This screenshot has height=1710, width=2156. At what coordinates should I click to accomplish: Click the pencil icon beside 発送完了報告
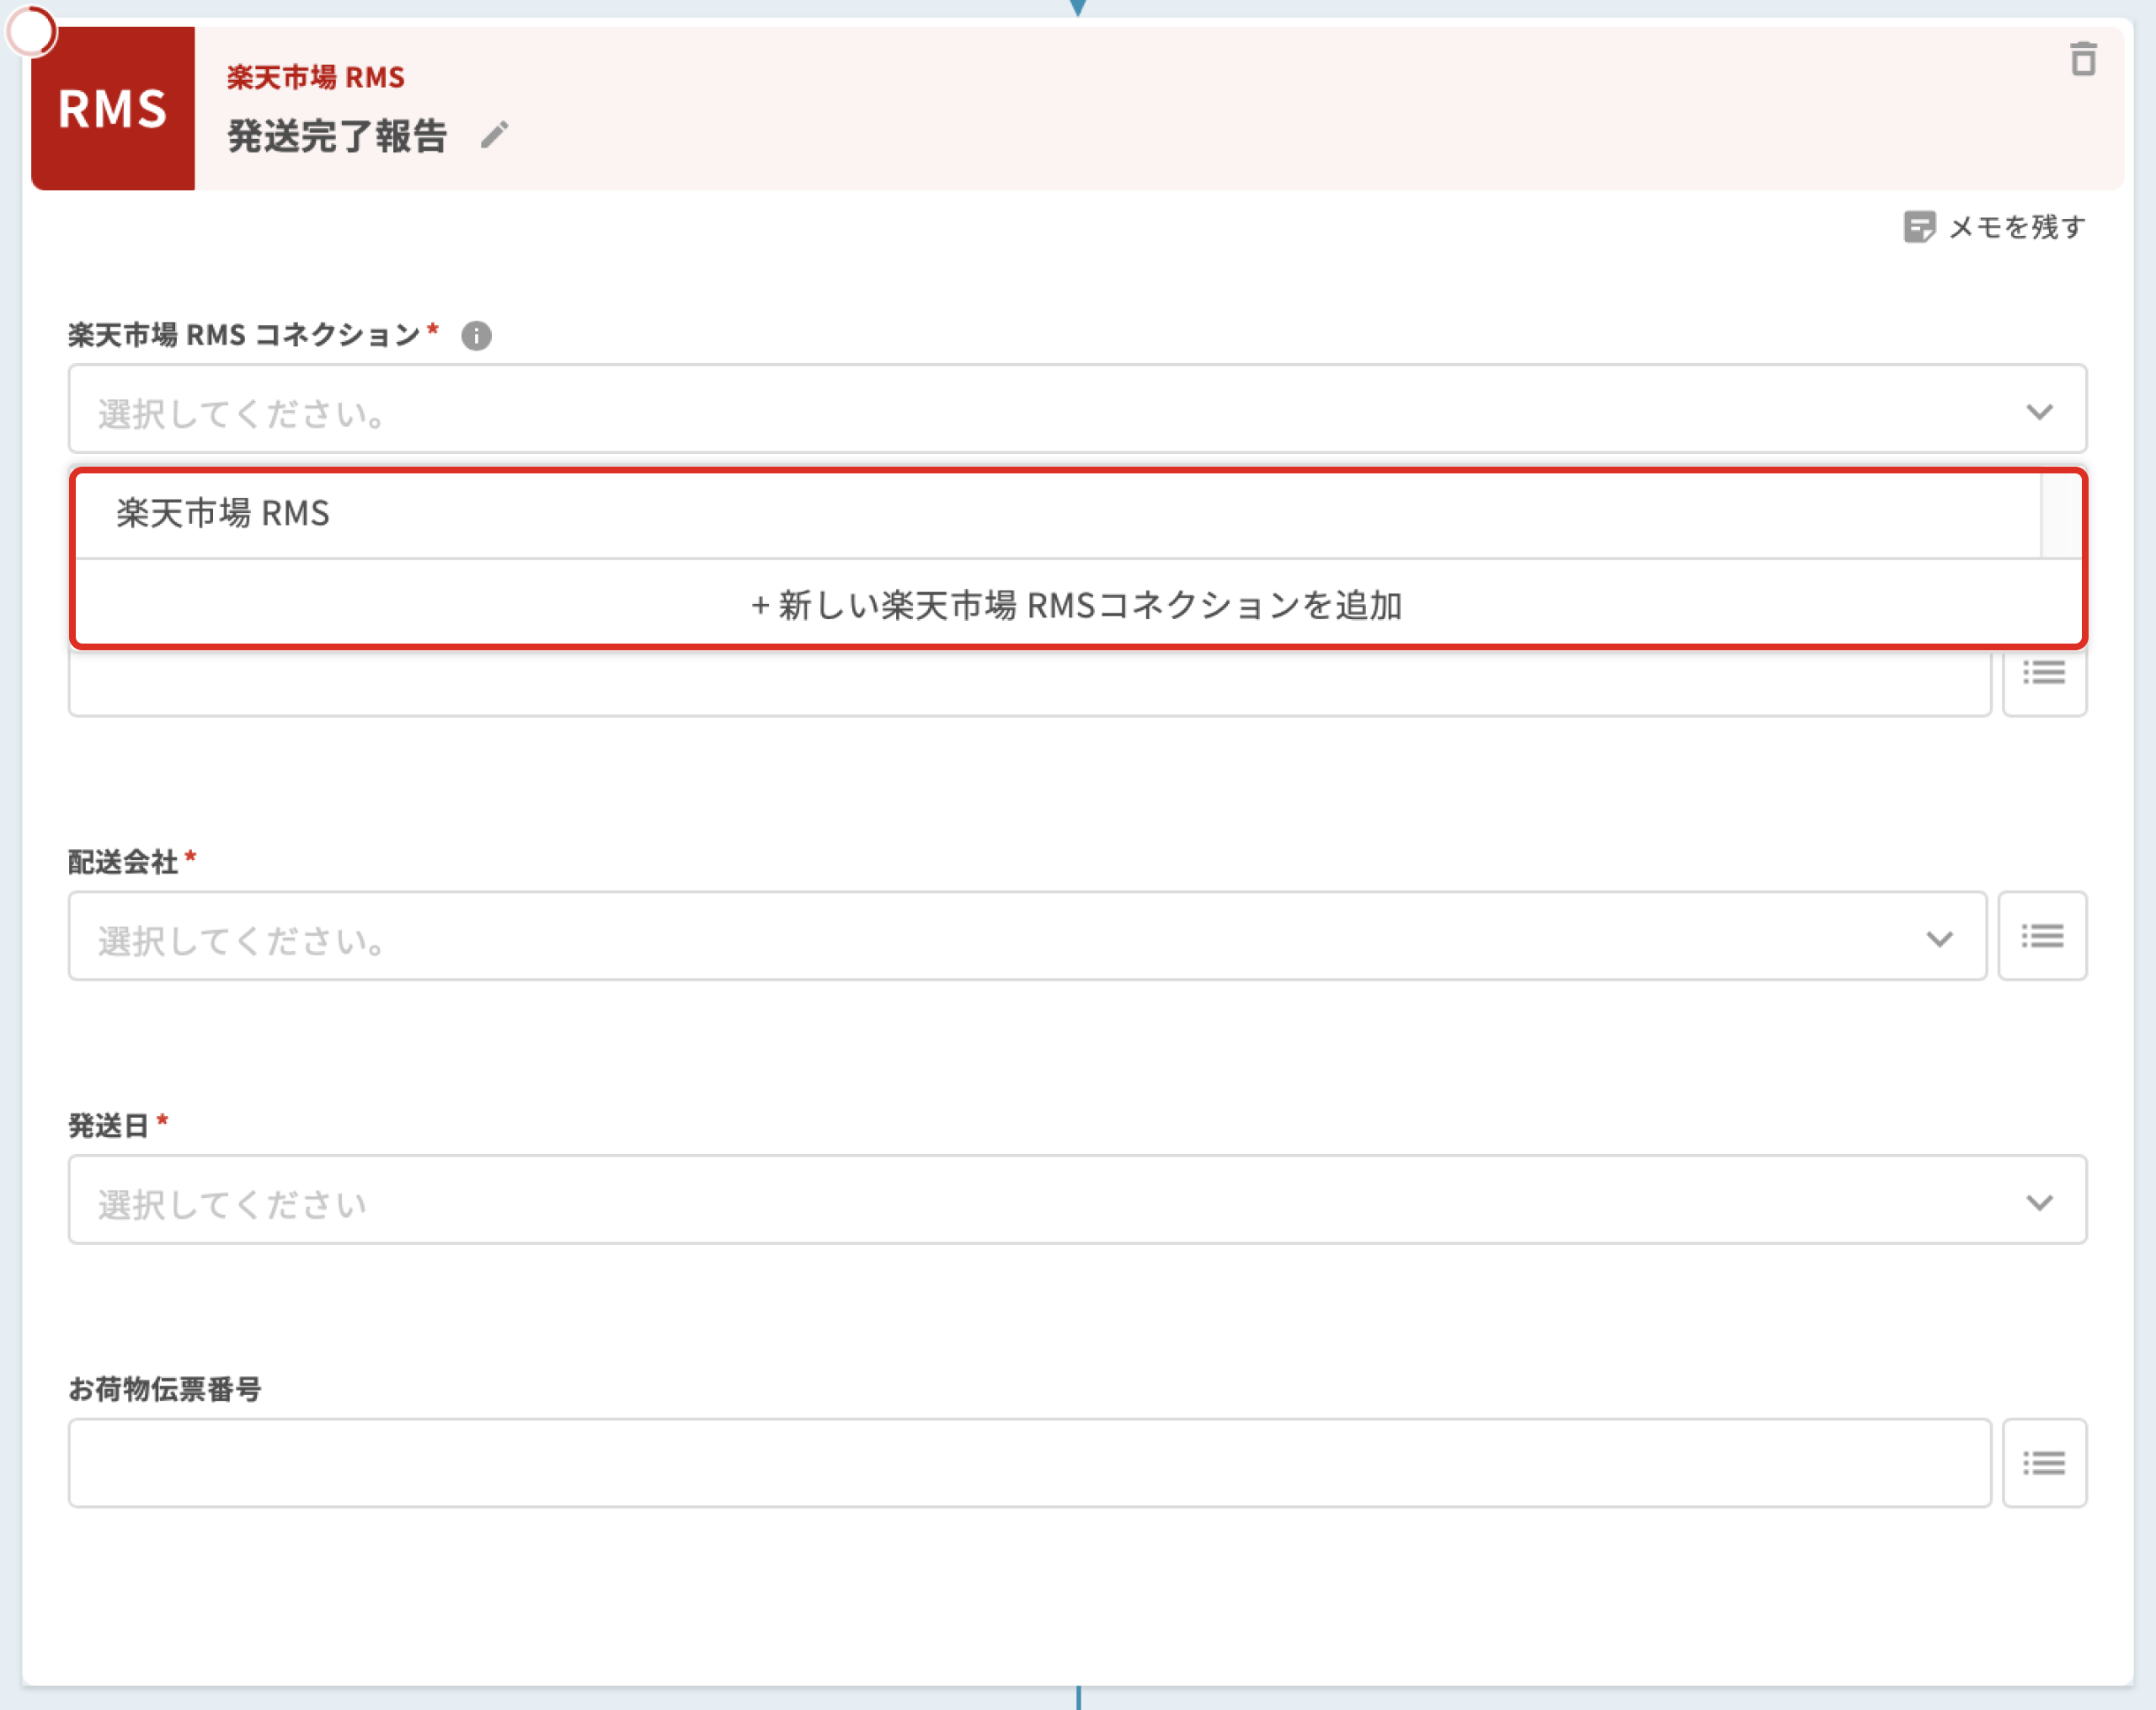tap(494, 135)
